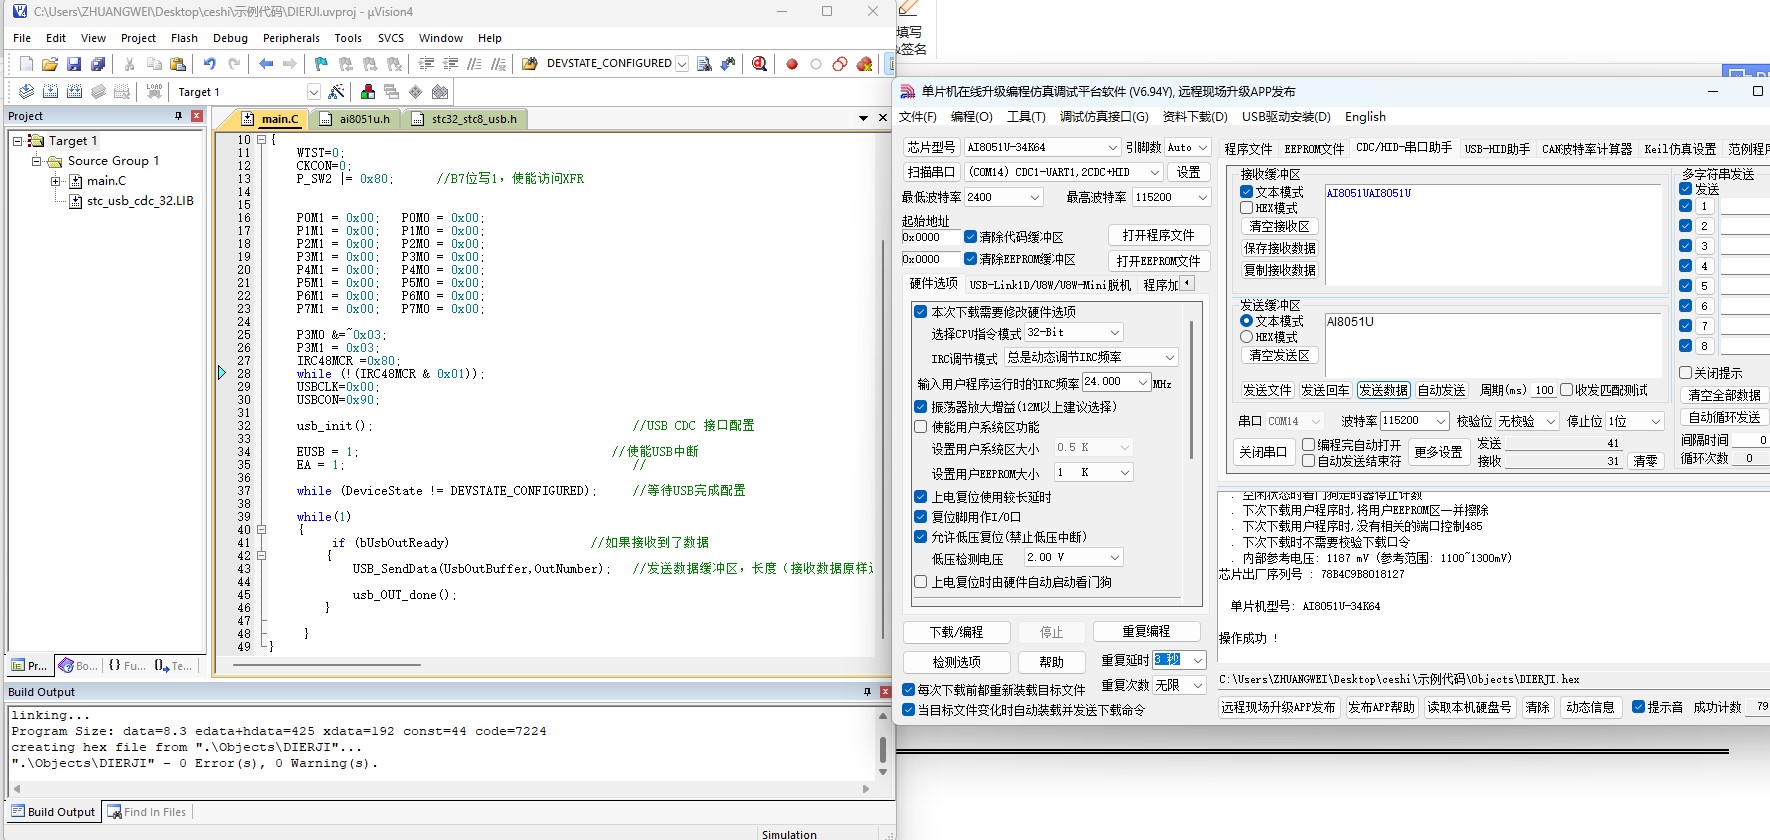This screenshot has width=1770, height=840.
Task: Toggle bookmark with the flag icon
Action: click(x=321, y=64)
